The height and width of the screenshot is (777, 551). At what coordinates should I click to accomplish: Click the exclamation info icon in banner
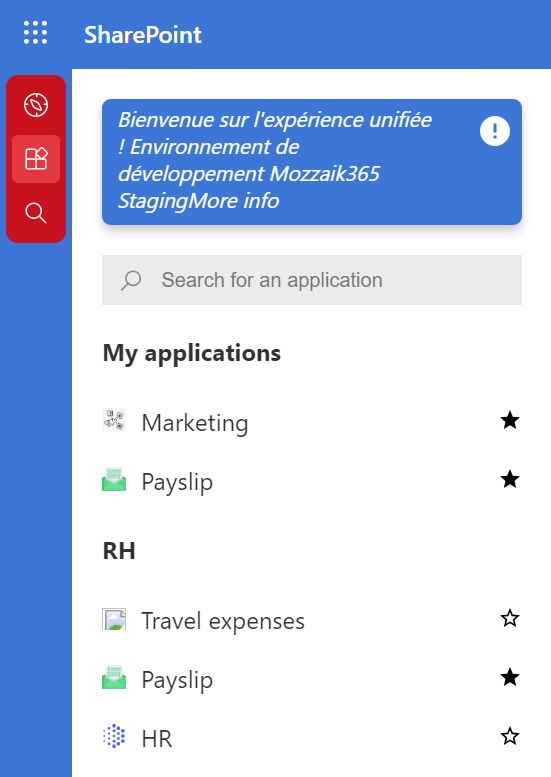495,131
